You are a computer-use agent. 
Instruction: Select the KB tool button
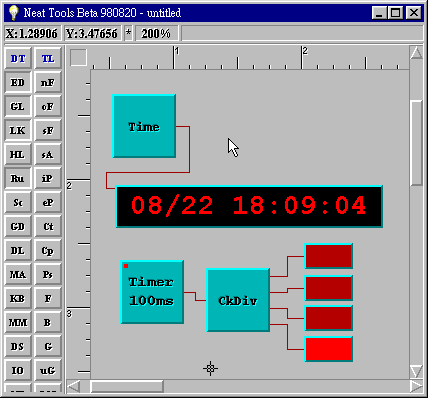[18, 298]
